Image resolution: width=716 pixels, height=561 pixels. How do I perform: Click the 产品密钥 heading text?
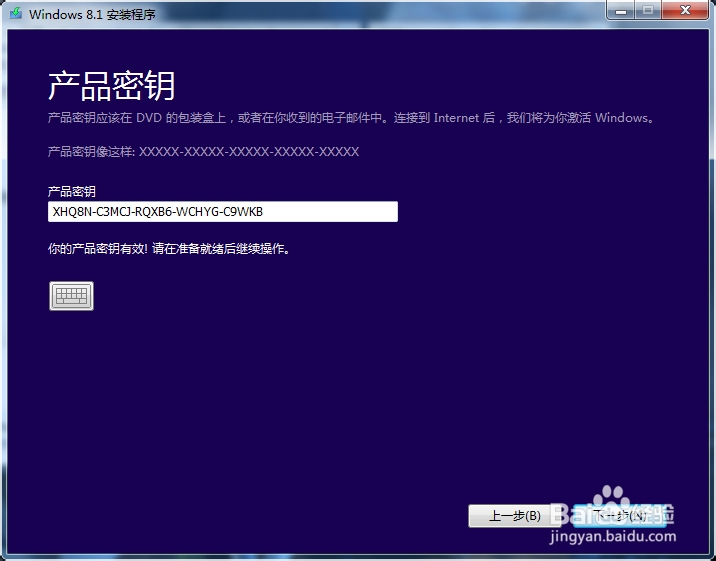click(x=111, y=86)
